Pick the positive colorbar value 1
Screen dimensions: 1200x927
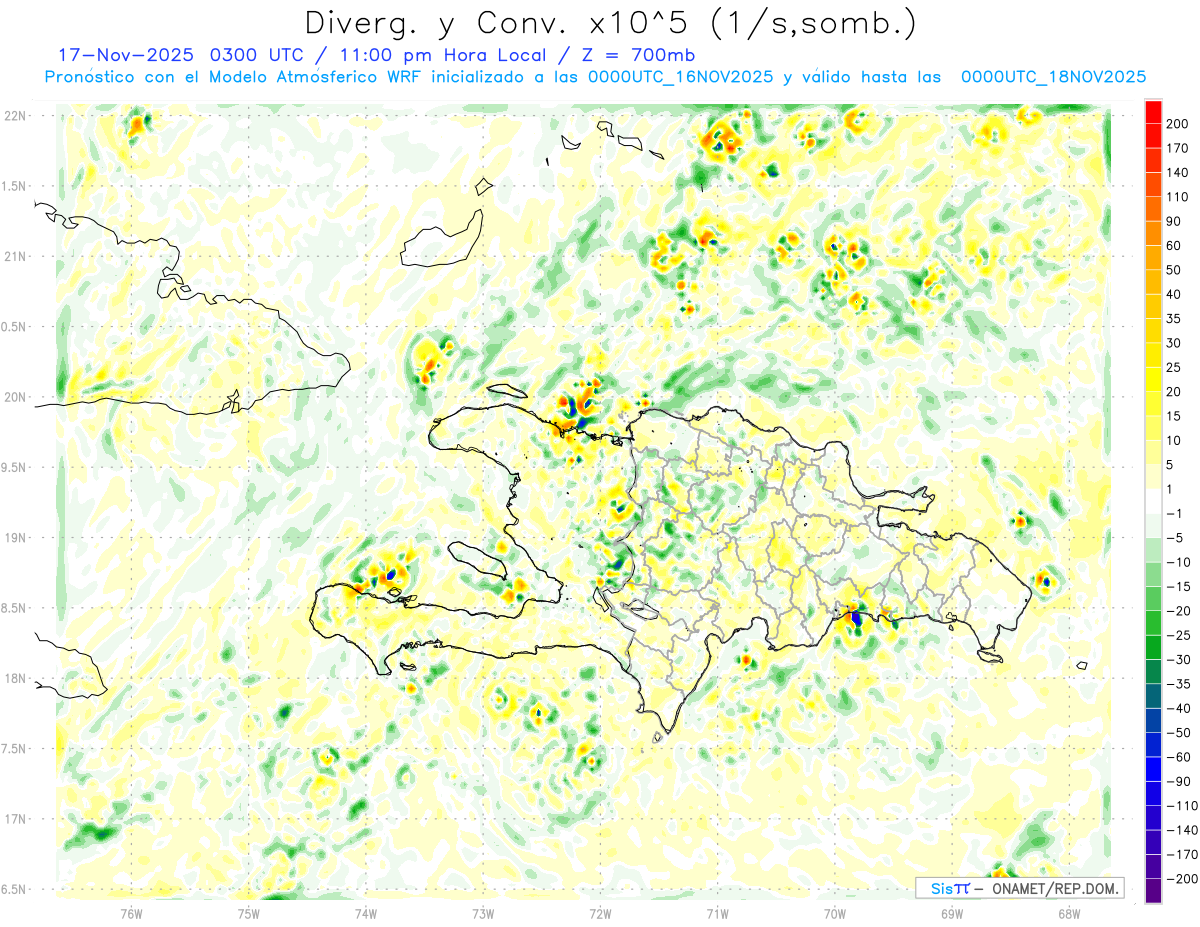tap(1169, 489)
